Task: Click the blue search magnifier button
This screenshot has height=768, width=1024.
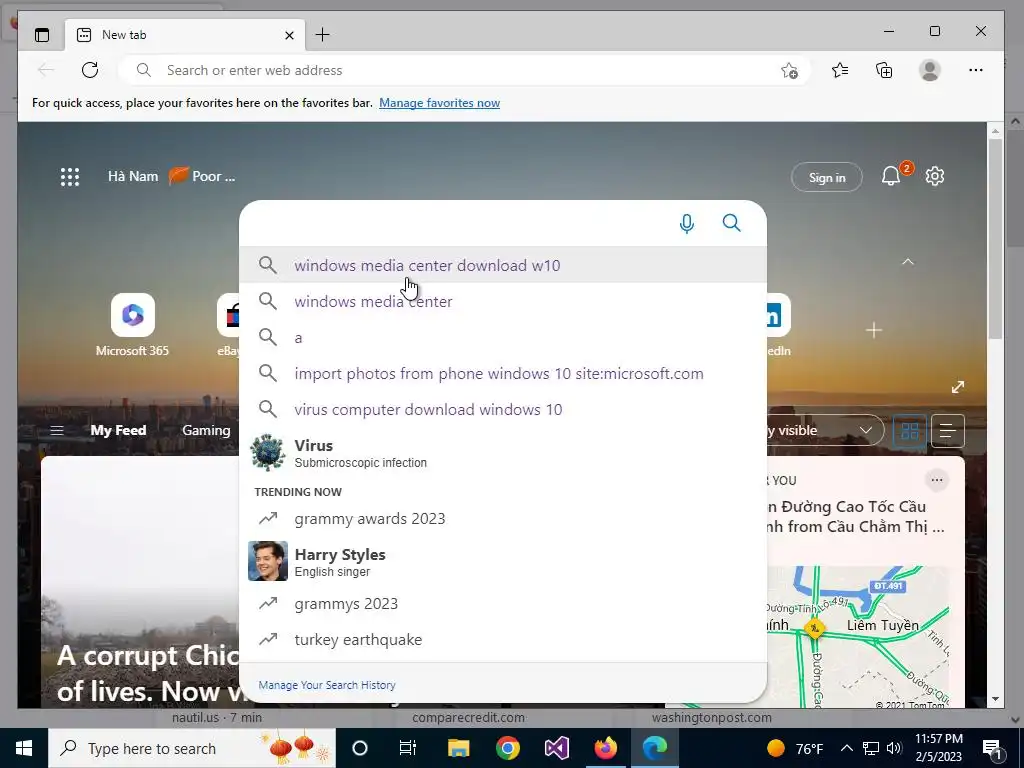Action: [731, 223]
